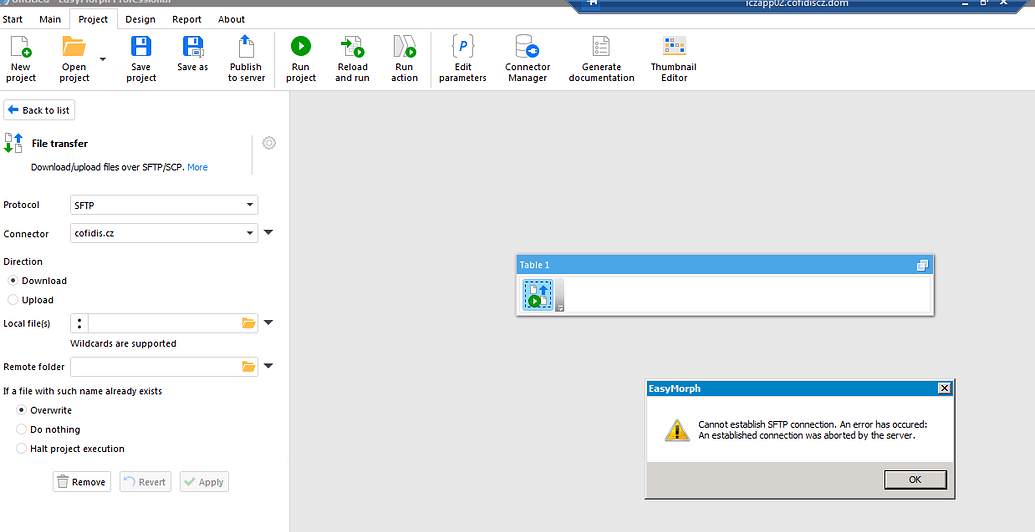Click Local file(s) multi-entry dots button
1035x532 pixels.
(79, 323)
